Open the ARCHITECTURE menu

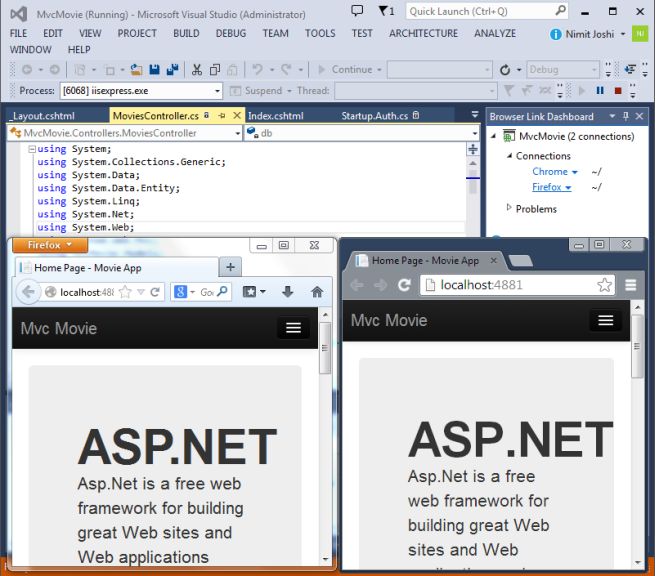point(423,33)
